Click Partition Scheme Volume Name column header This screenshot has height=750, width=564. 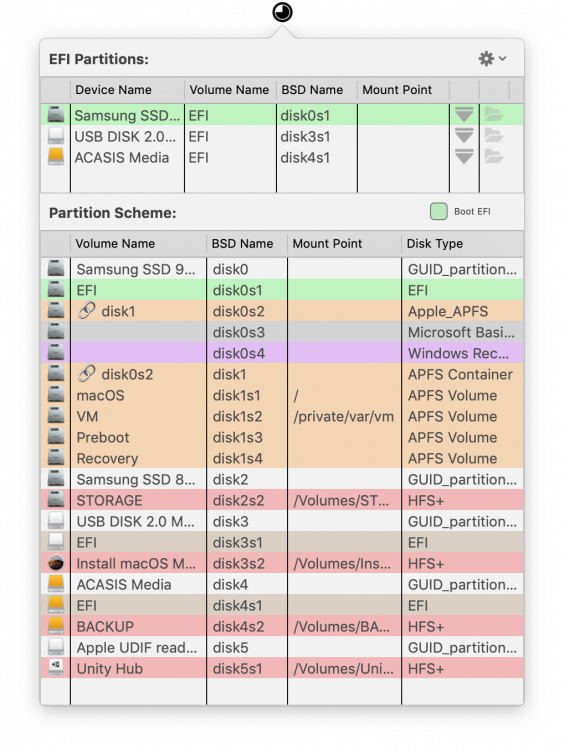pyautogui.click(x=138, y=244)
